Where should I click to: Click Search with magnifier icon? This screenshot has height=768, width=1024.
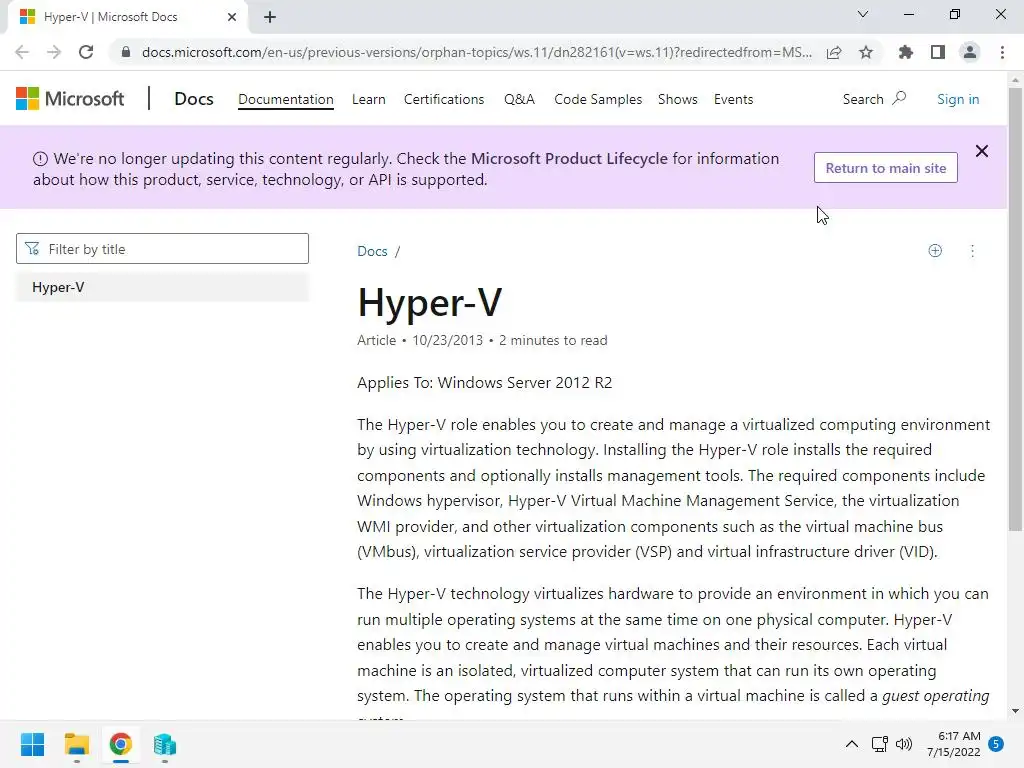(874, 99)
